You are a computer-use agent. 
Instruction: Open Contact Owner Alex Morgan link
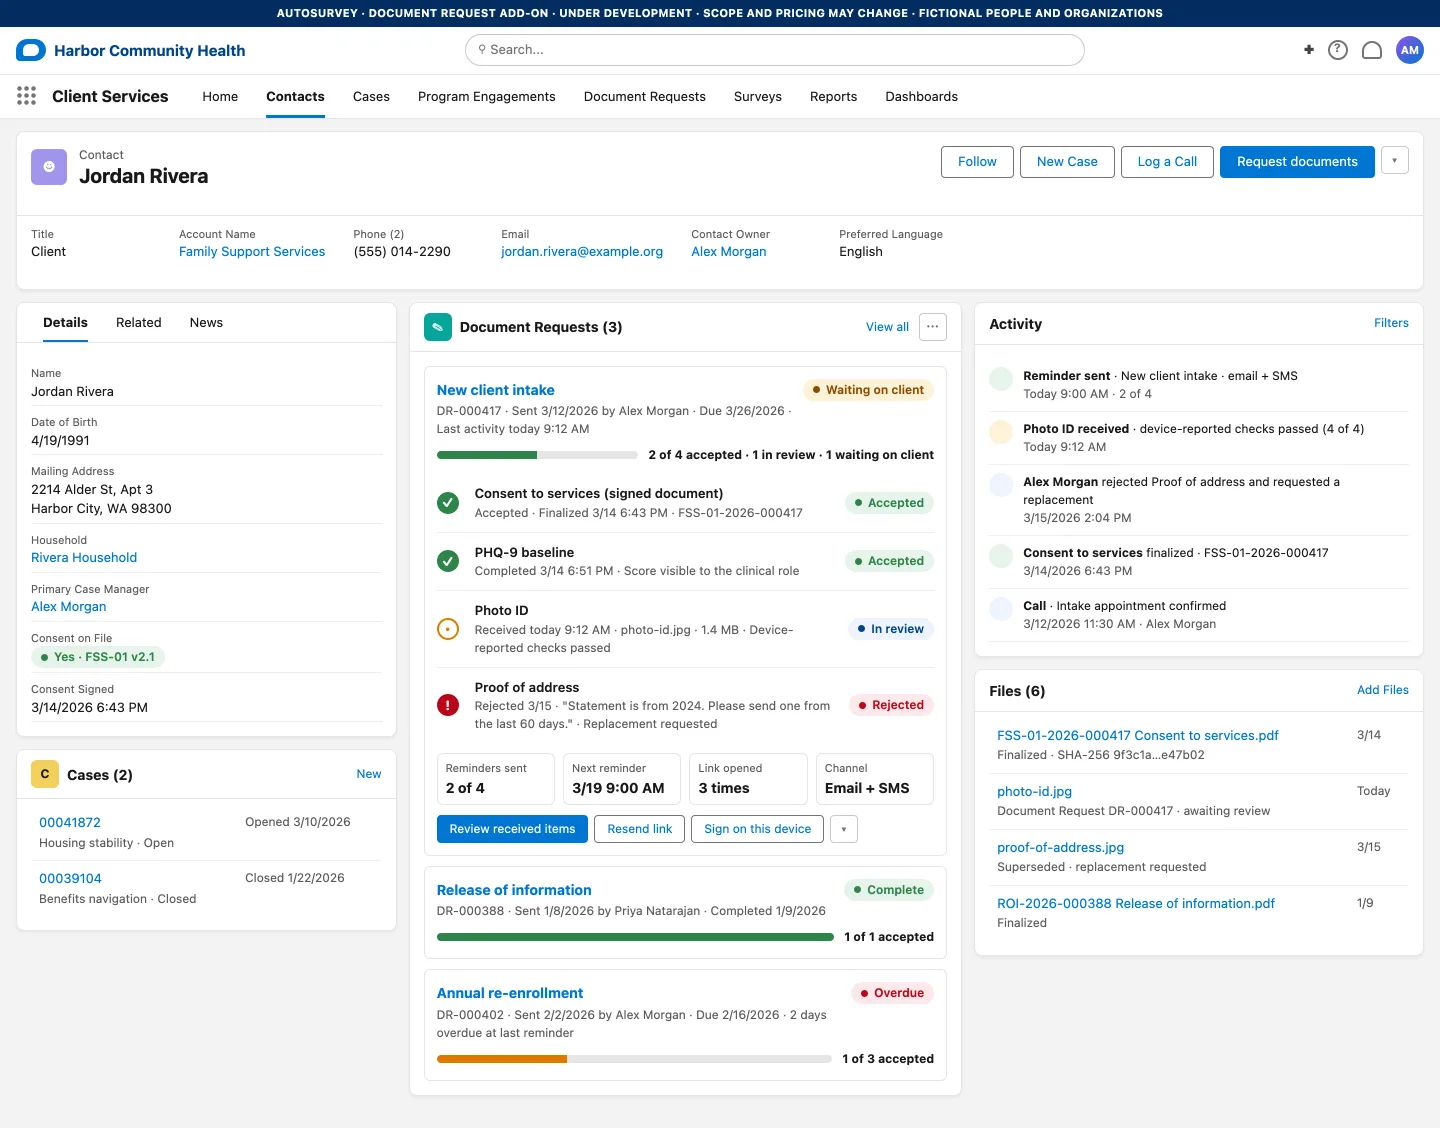click(x=729, y=252)
